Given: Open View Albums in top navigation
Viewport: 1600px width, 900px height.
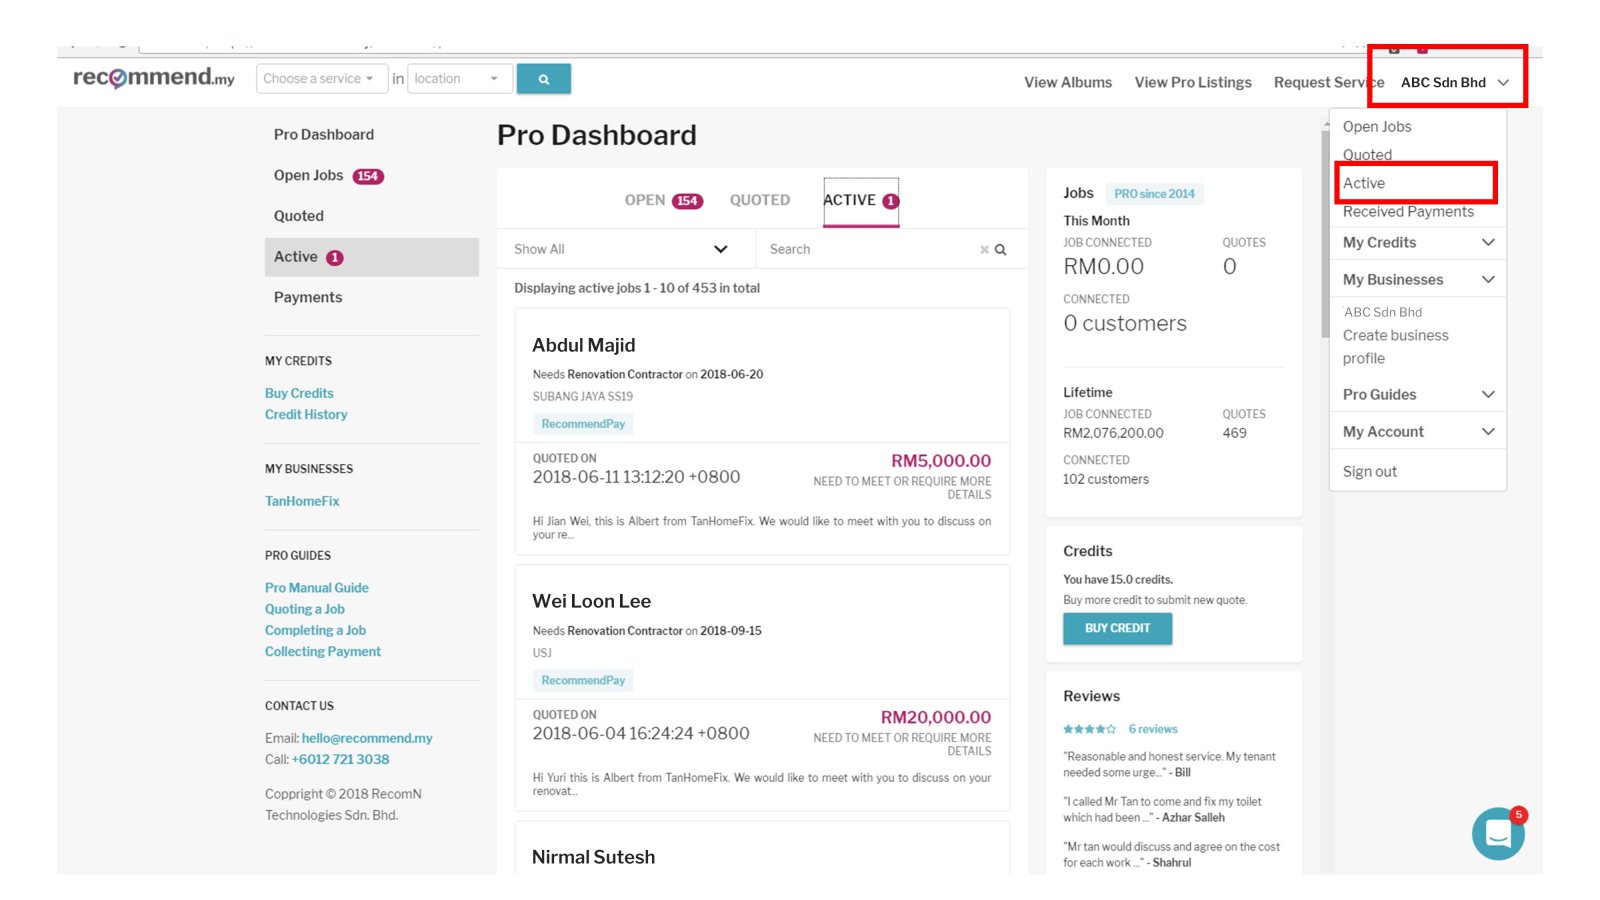Looking at the screenshot, I should pos(1068,83).
